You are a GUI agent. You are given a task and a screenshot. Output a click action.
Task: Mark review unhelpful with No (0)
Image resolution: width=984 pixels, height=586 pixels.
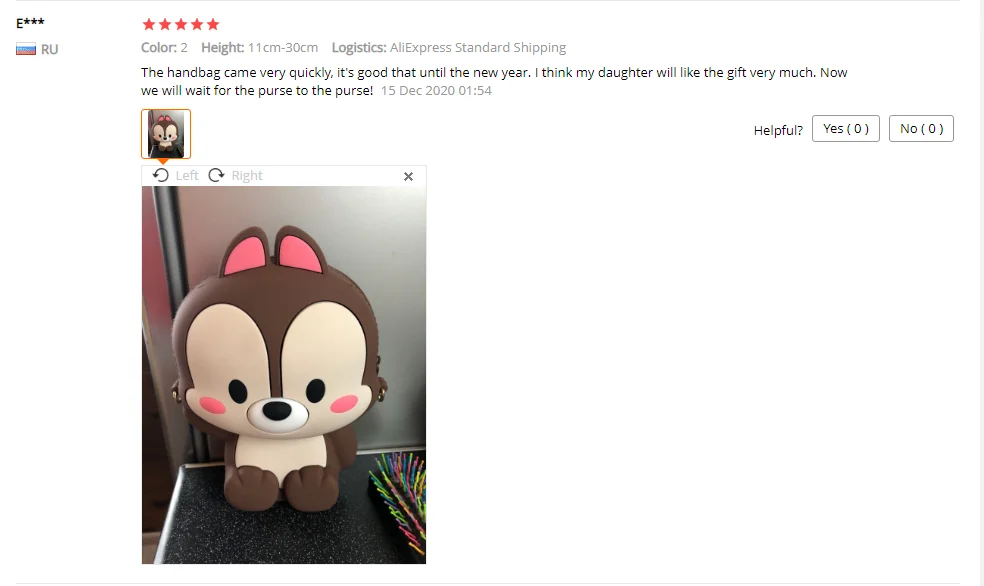tap(921, 129)
